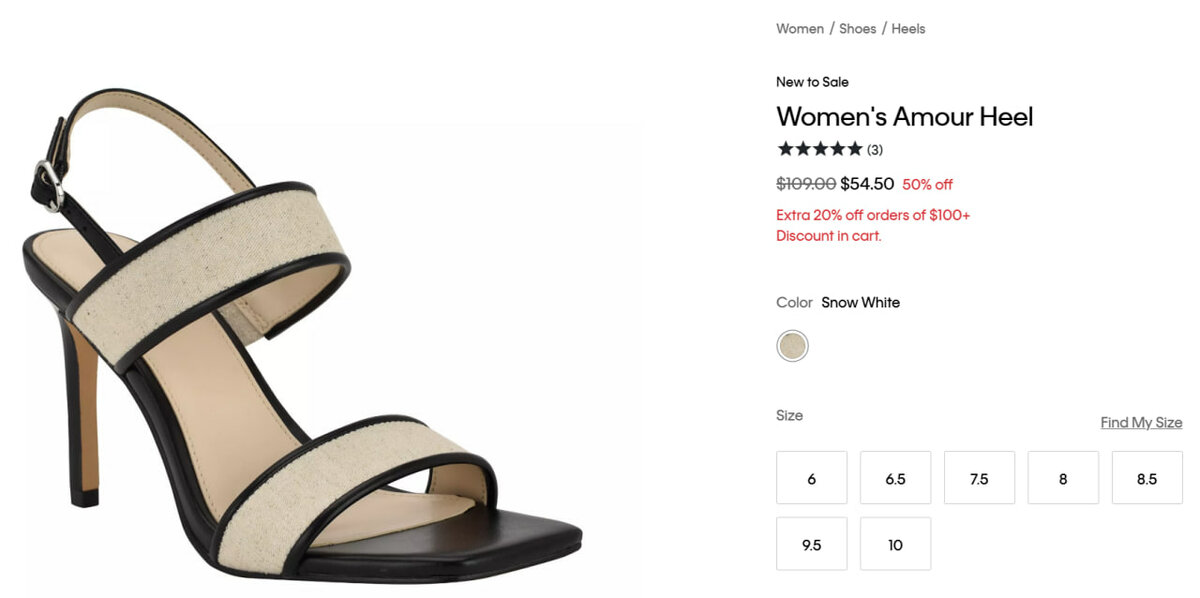Pick size 7.5
This screenshot has height=598, width=1200.
[979, 478]
